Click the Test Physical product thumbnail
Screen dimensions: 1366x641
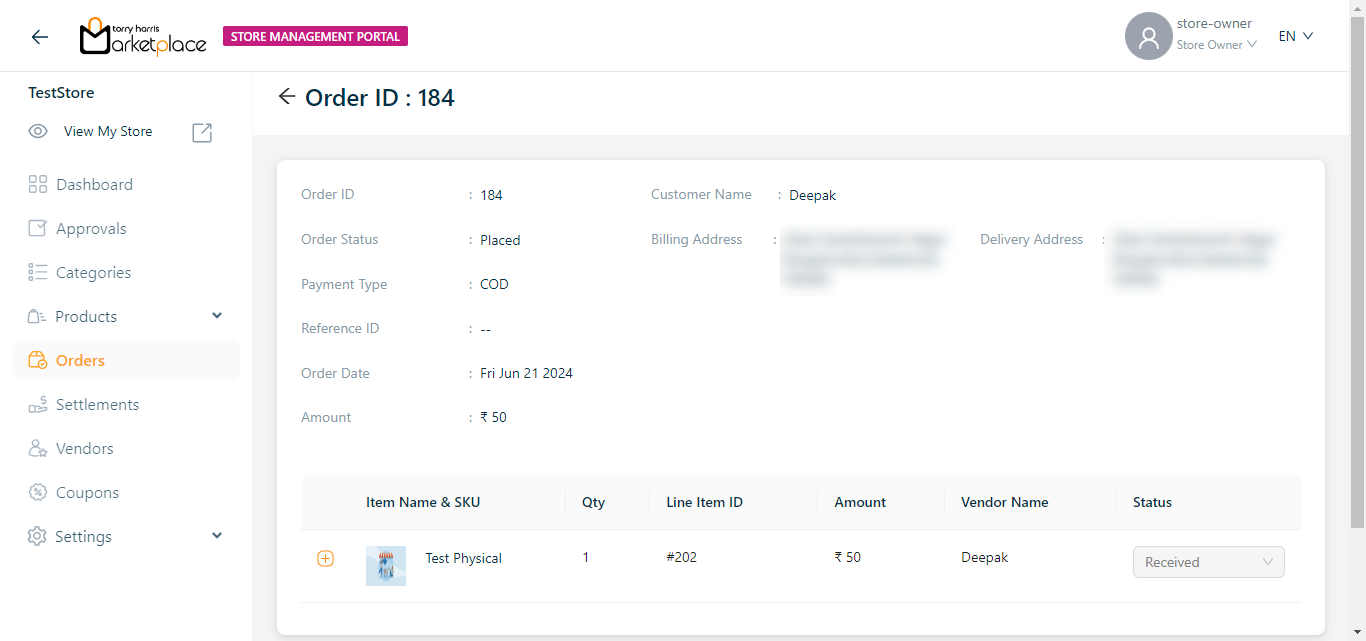click(386, 565)
